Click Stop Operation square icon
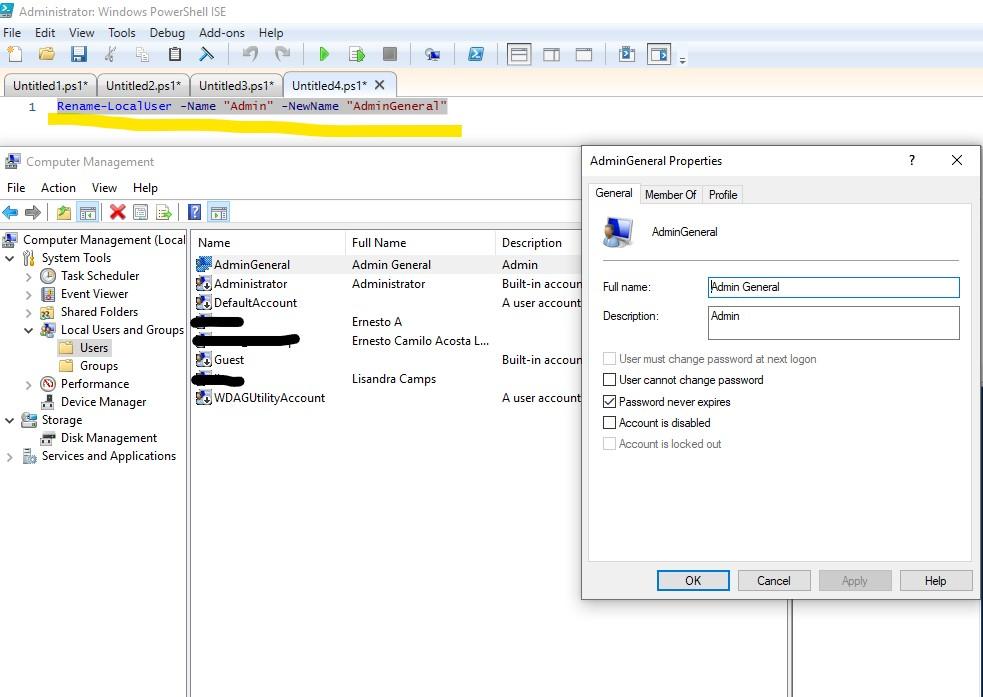Image resolution: width=983 pixels, height=697 pixels. [x=389, y=55]
